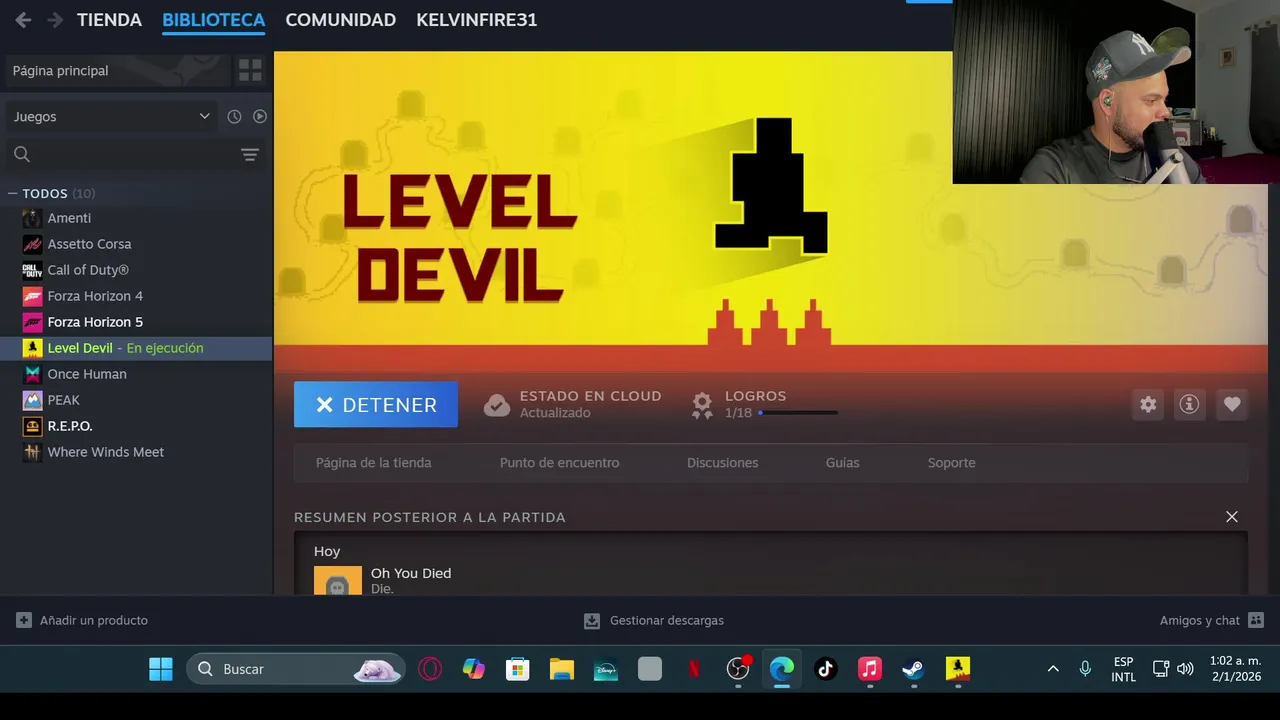
Task: Go back with the left arrow
Action: [x=23, y=20]
